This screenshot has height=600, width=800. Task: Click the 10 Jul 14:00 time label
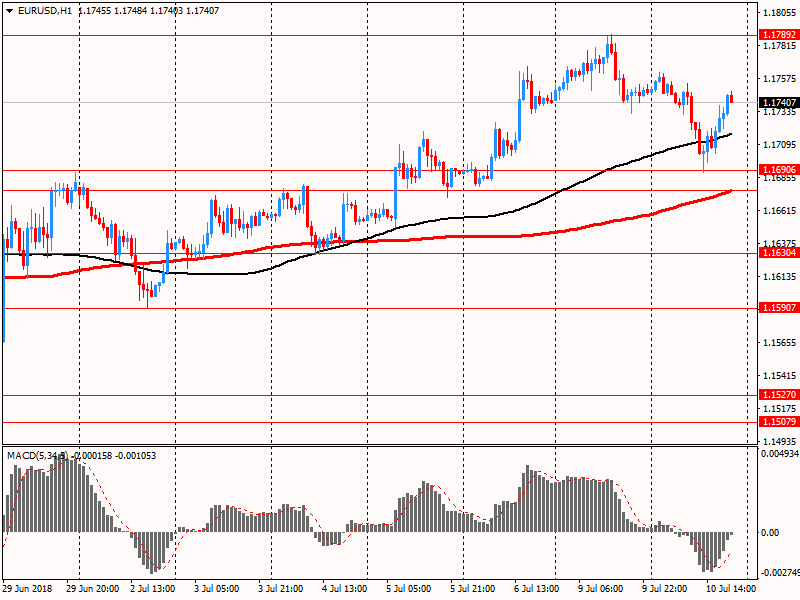pos(730,590)
